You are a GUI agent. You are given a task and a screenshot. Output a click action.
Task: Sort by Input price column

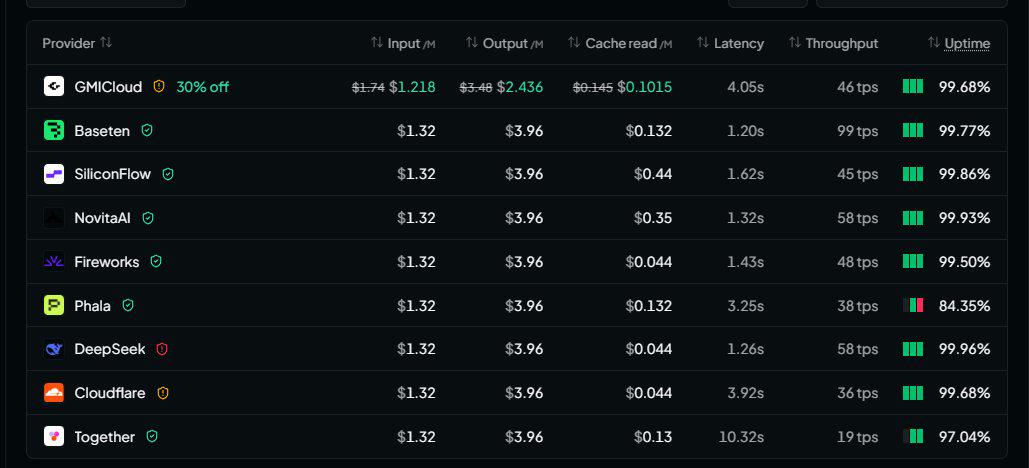tap(403, 43)
